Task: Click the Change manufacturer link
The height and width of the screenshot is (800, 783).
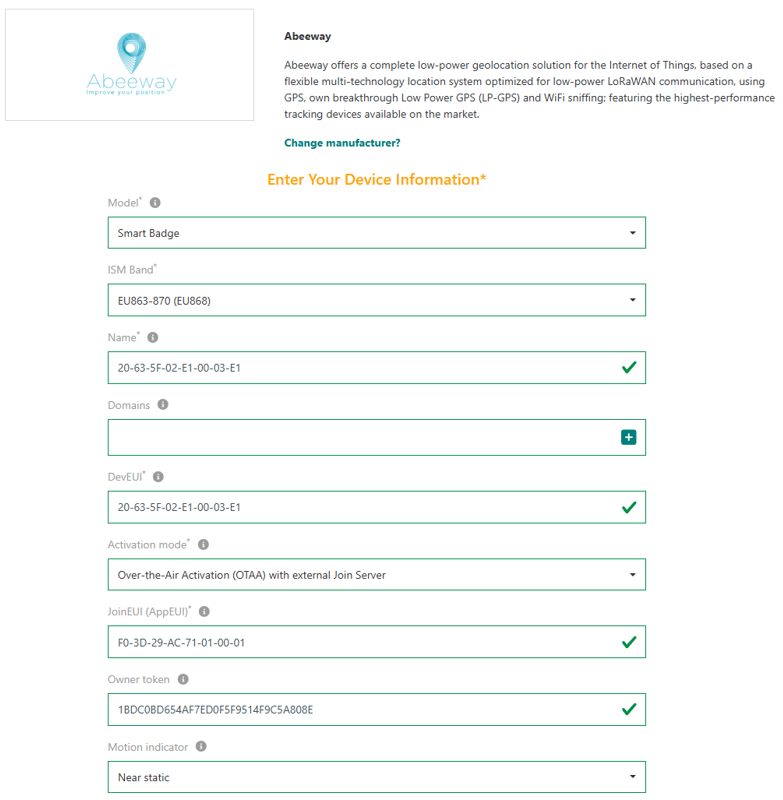Action: click(342, 143)
